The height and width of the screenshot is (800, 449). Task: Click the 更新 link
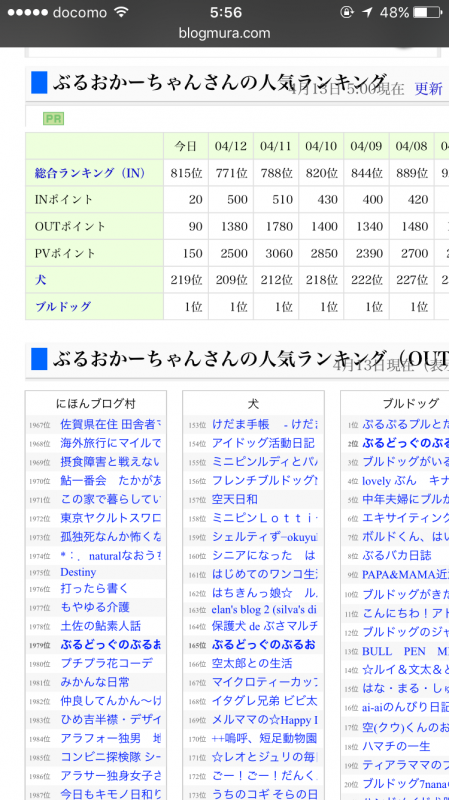pyautogui.click(x=428, y=89)
